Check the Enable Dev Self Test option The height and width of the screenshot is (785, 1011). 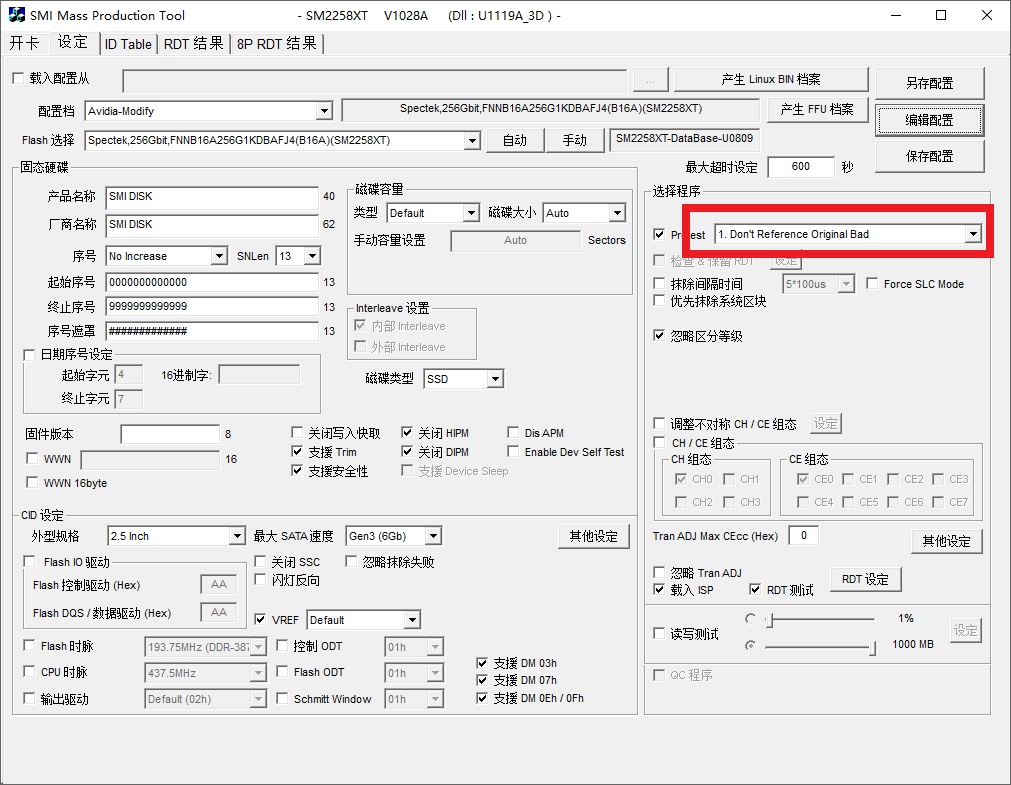(514, 452)
